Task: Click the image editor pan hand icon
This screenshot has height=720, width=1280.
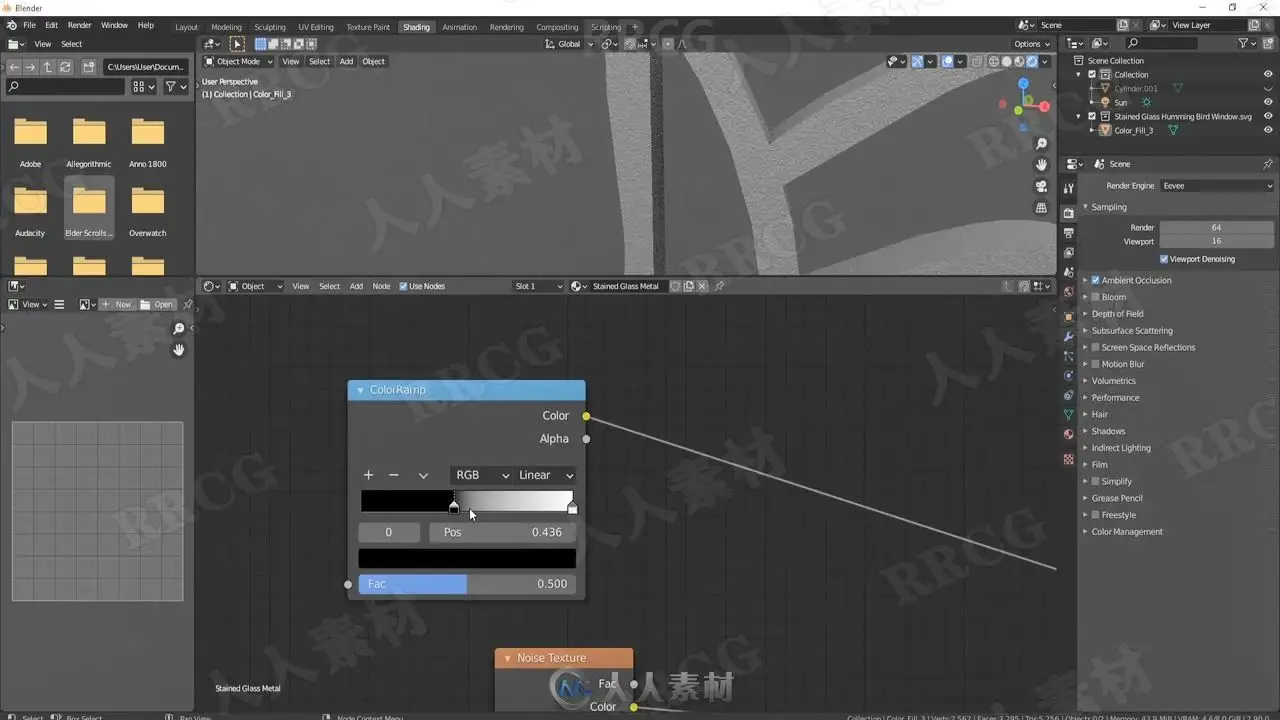Action: 179,350
